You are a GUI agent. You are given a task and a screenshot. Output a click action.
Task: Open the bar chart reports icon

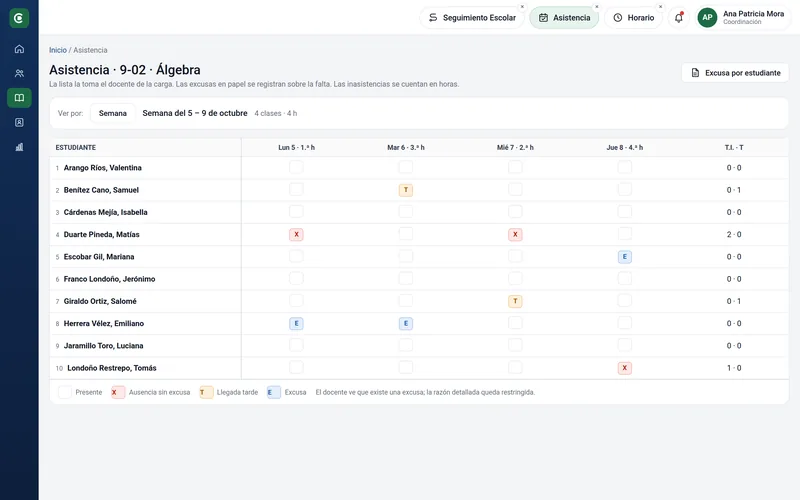point(19,147)
